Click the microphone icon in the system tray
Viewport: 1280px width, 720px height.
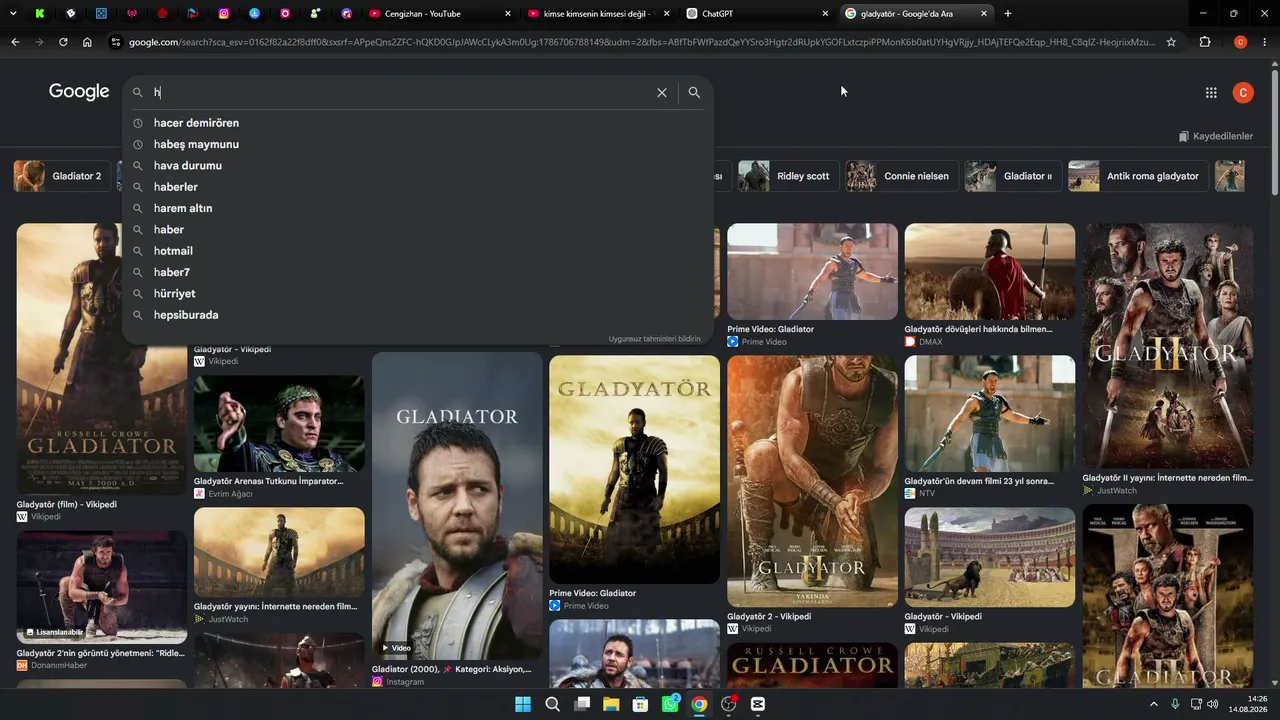click(1175, 704)
